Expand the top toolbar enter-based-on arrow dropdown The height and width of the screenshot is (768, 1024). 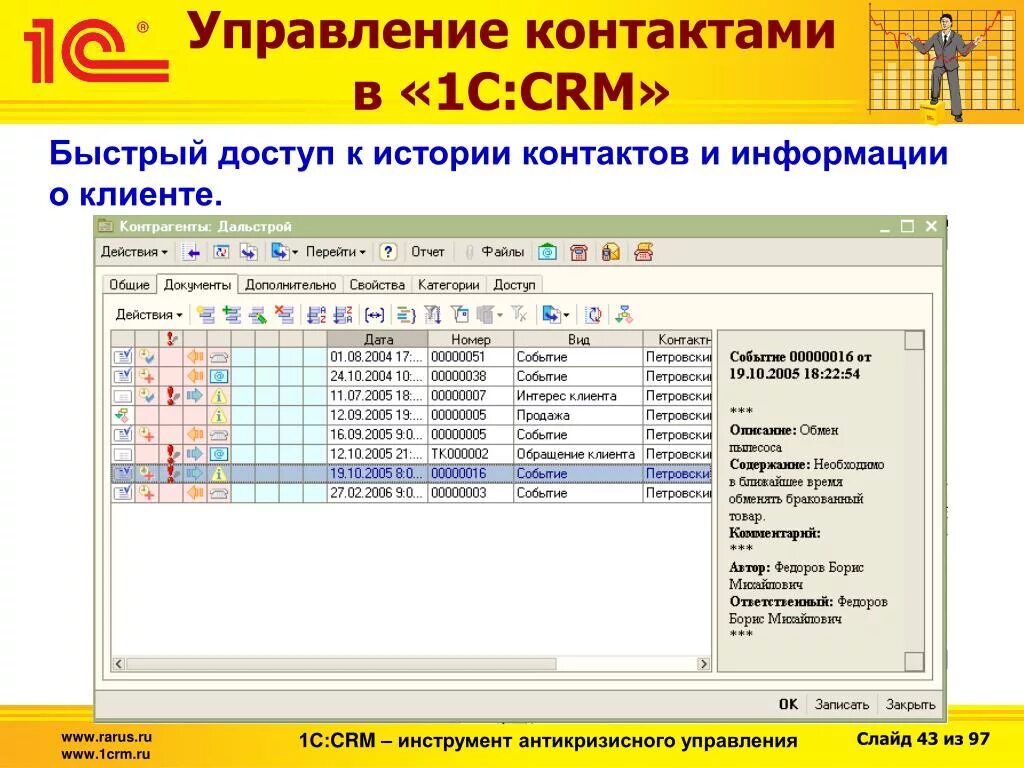click(295, 253)
